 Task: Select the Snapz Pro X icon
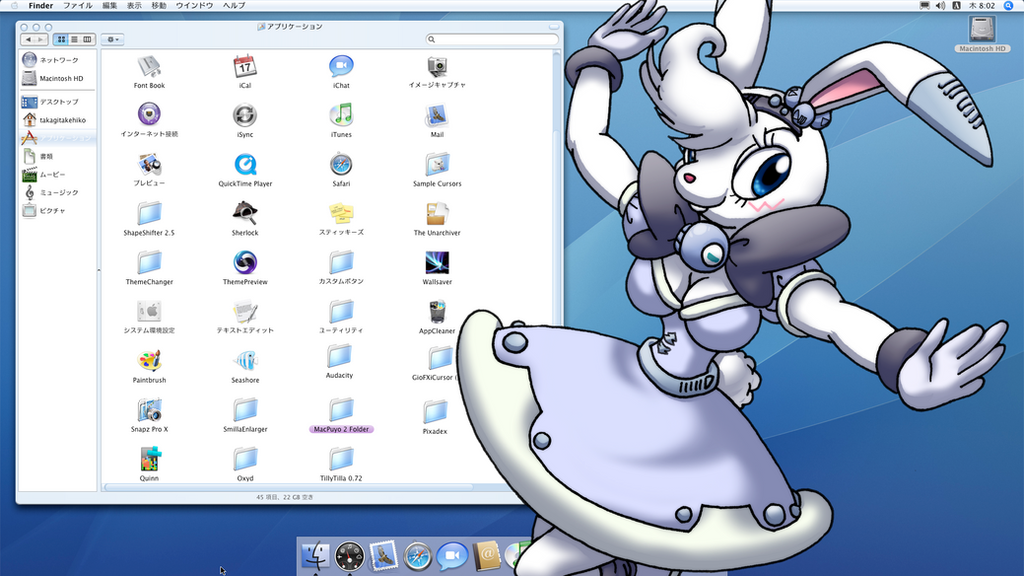point(150,410)
